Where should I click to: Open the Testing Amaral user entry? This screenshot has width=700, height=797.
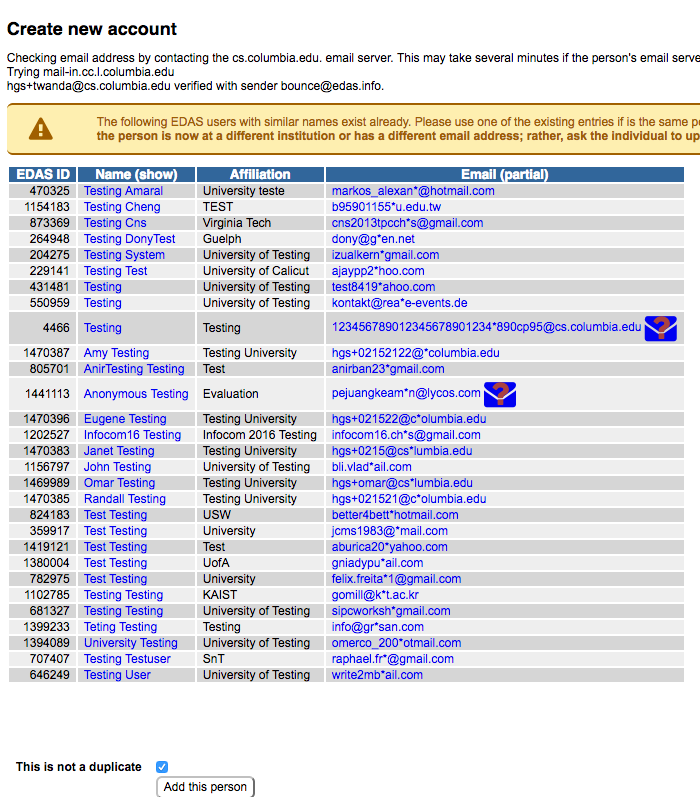pos(123,191)
